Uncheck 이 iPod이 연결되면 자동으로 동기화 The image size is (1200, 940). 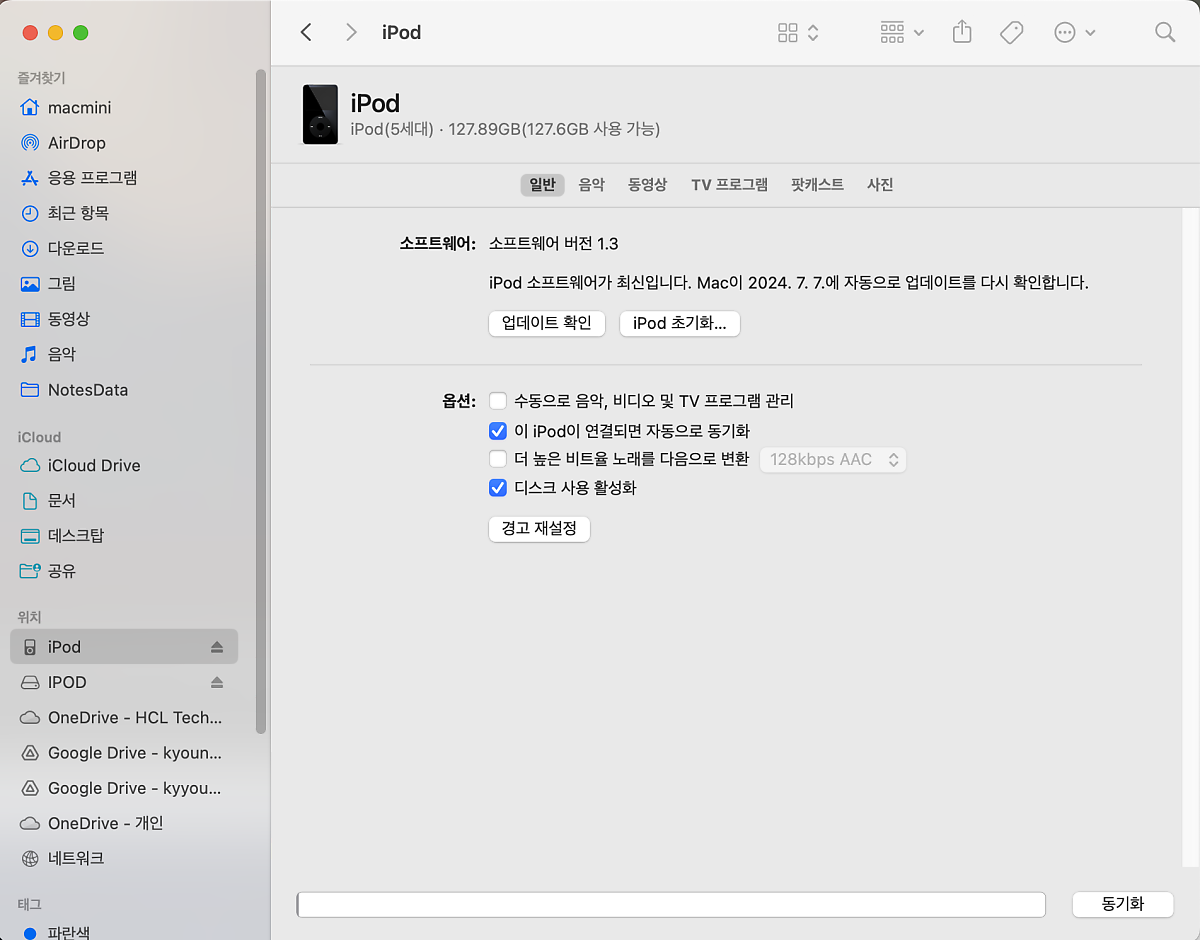click(x=498, y=431)
